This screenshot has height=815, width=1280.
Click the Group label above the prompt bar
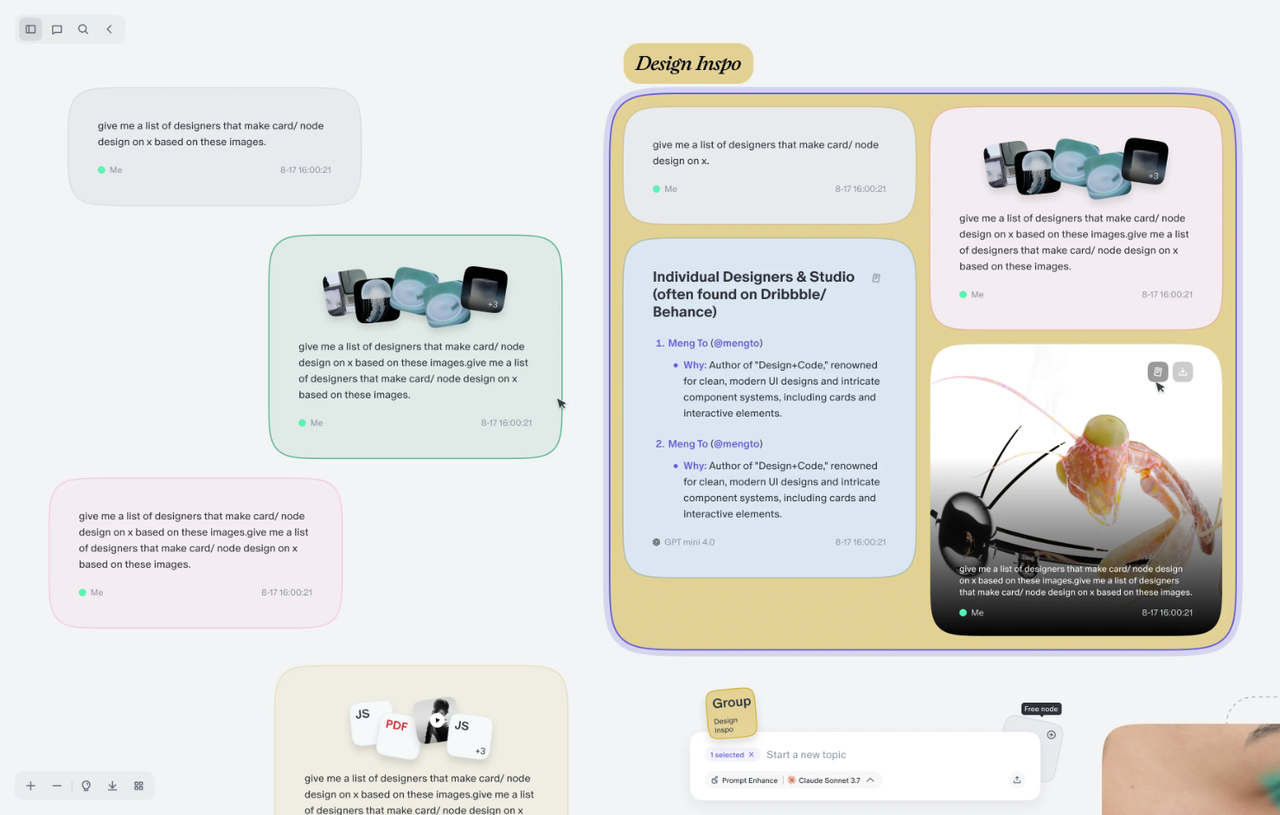click(x=731, y=703)
